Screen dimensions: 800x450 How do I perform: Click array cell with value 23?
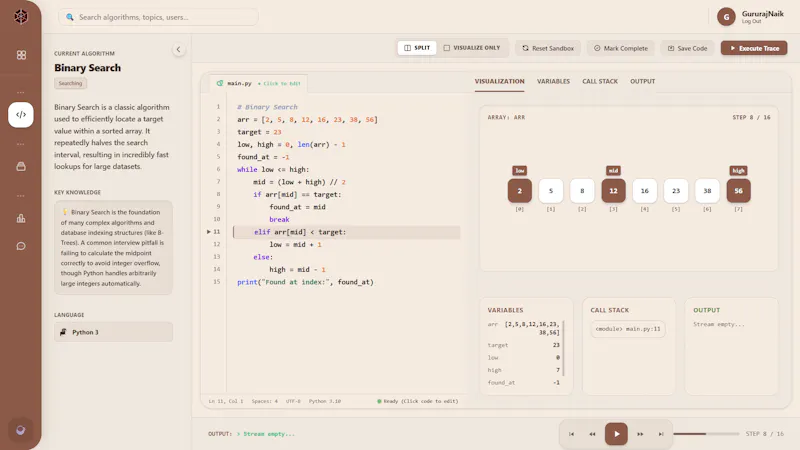click(676, 191)
